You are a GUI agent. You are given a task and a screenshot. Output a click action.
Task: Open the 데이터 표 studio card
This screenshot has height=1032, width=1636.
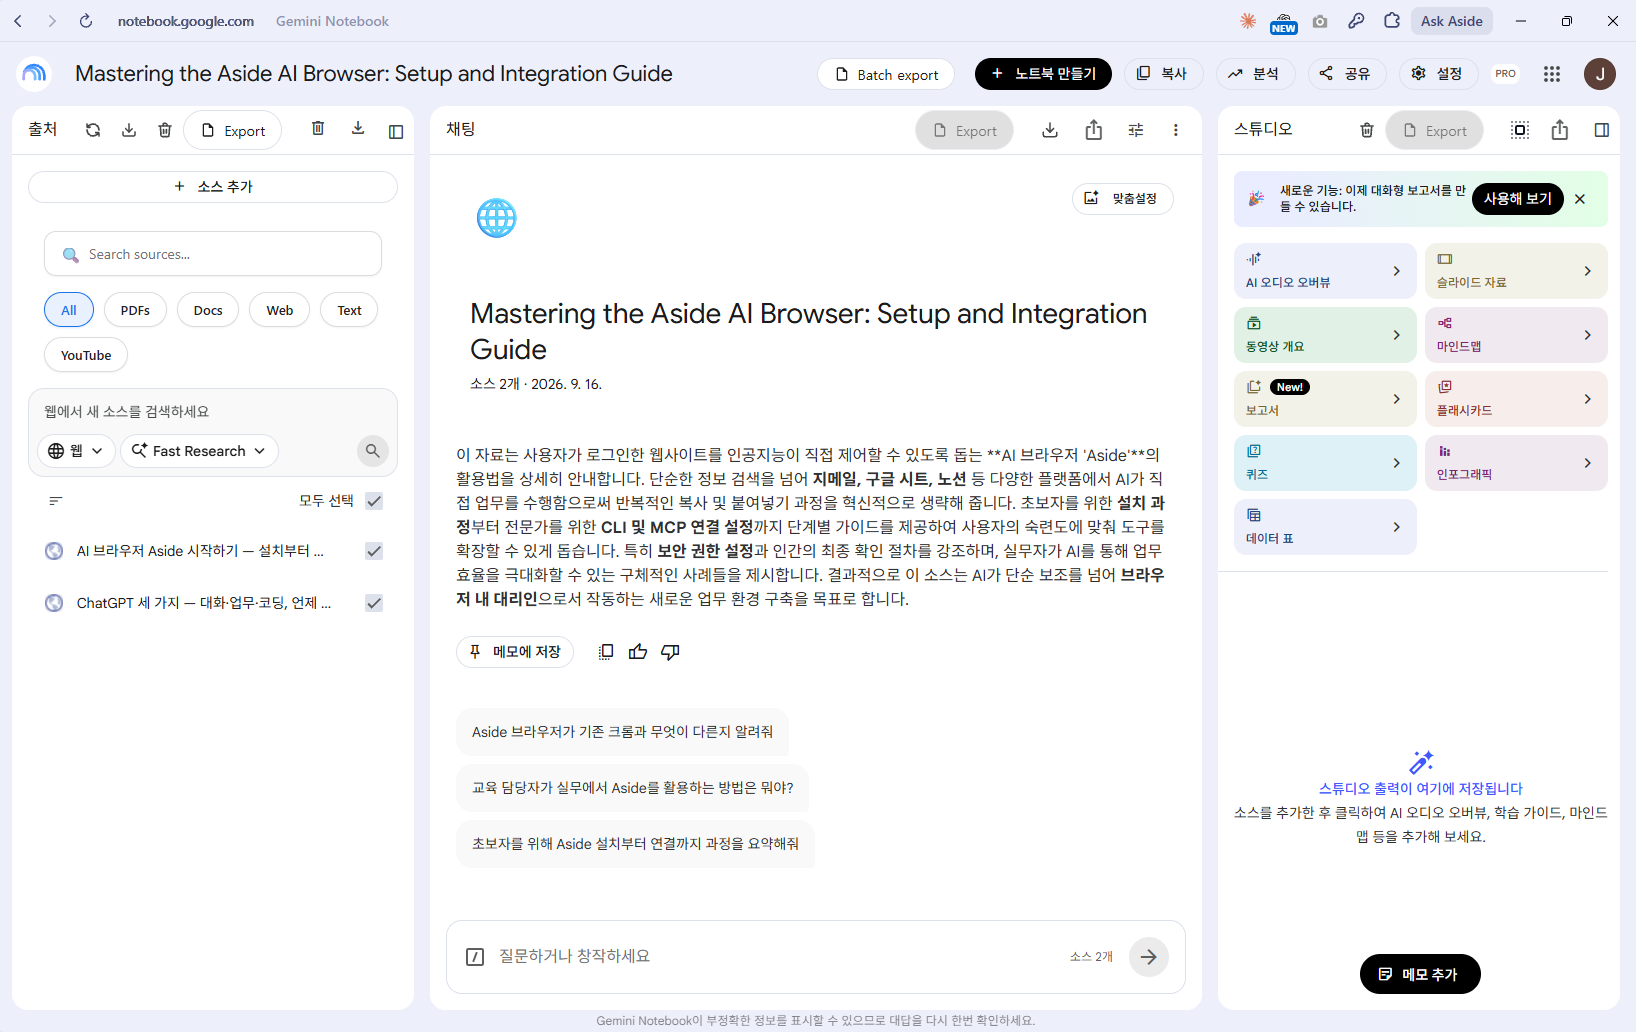(x=1325, y=527)
